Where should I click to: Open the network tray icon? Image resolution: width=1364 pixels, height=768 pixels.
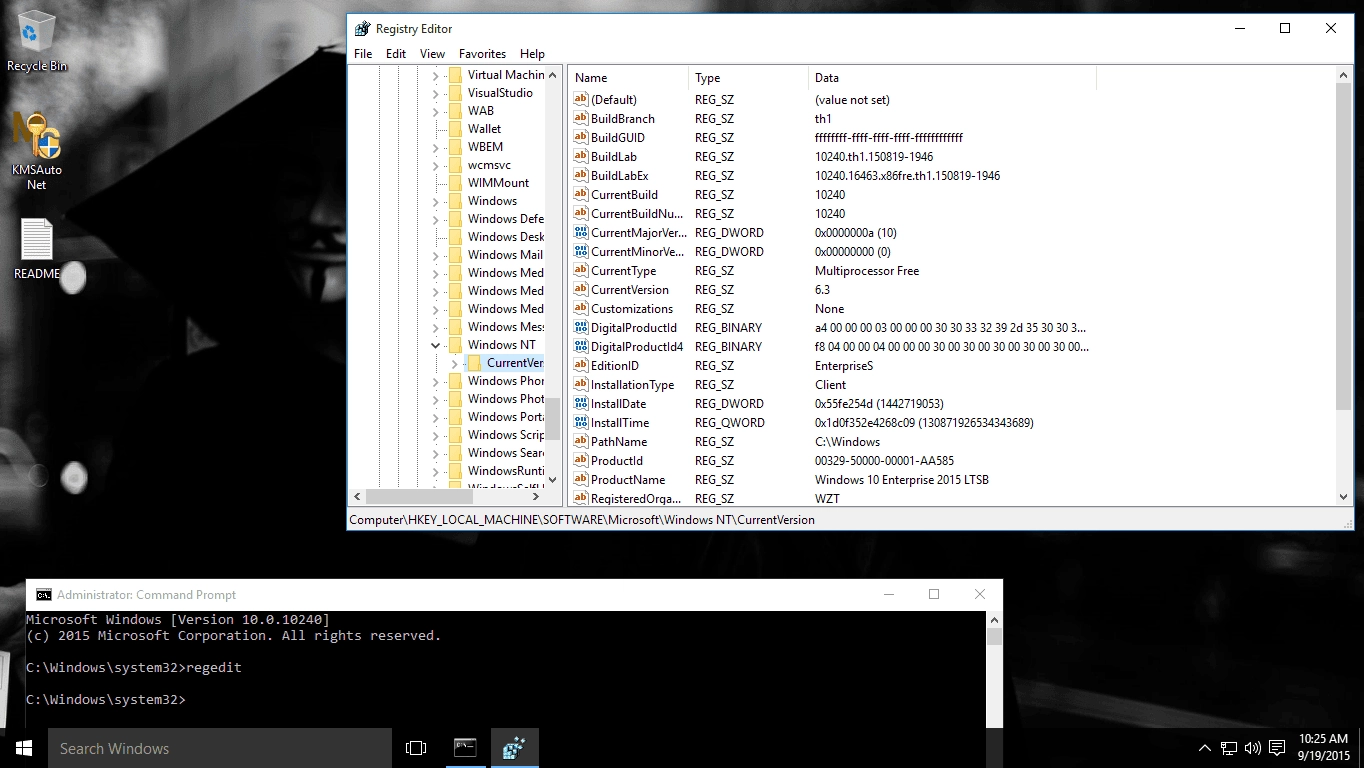[1229, 748]
